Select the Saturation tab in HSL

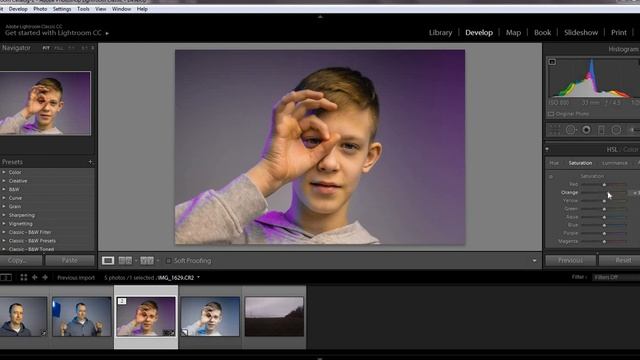pos(580,163)
